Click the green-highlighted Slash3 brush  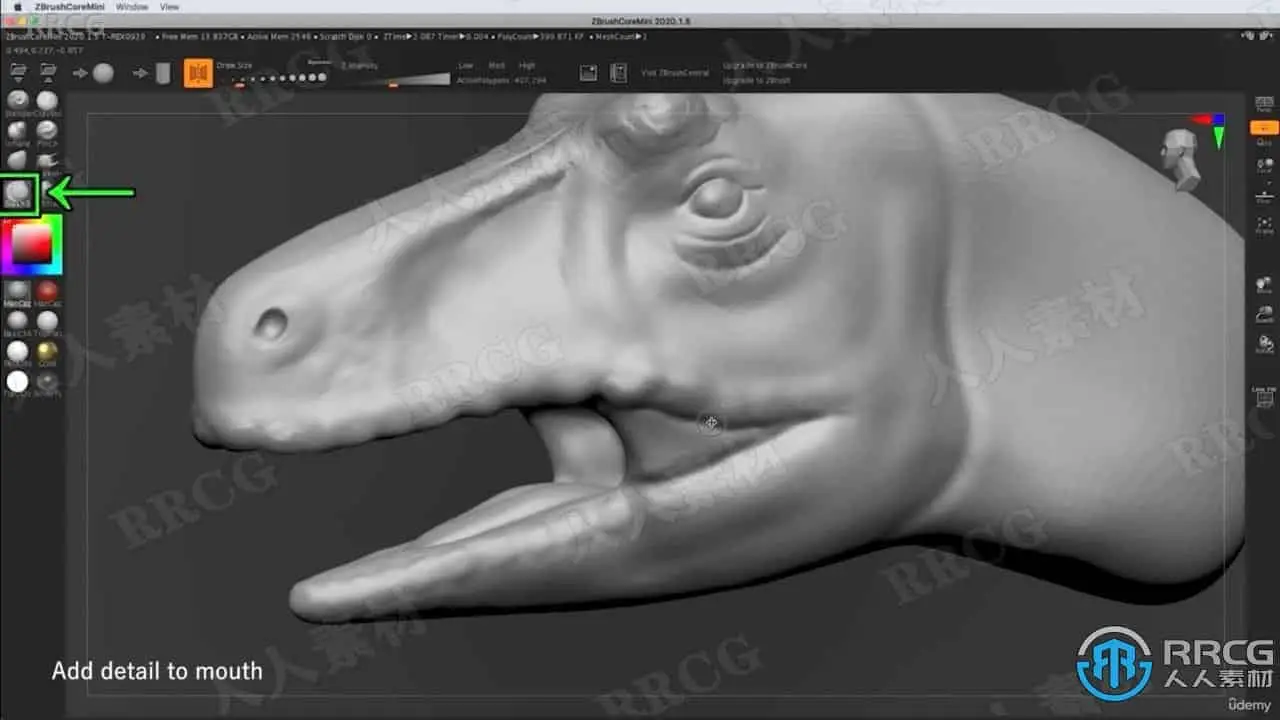(18, 193)
